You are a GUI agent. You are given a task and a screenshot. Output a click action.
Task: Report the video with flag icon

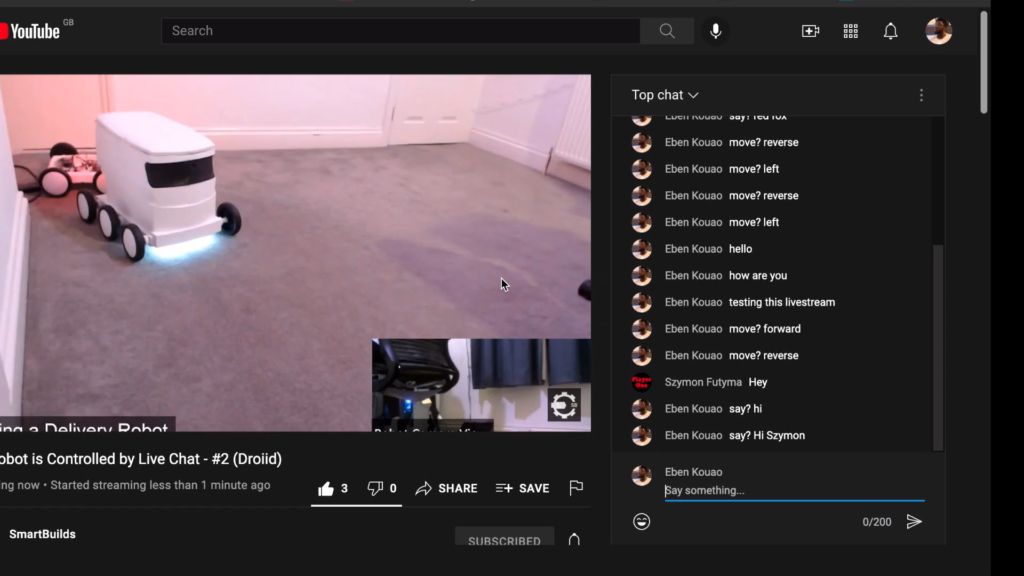tap(576, 488)
